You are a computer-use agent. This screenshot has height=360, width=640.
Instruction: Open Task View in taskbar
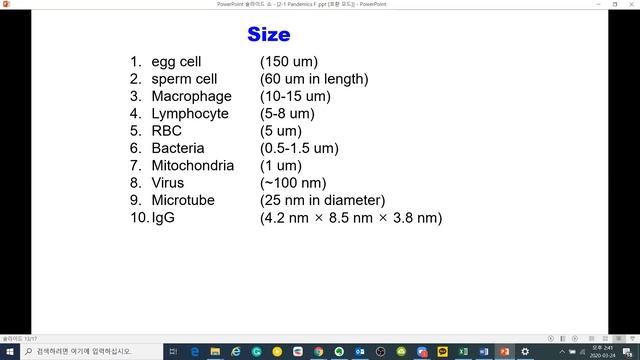(x=173, y=351)
